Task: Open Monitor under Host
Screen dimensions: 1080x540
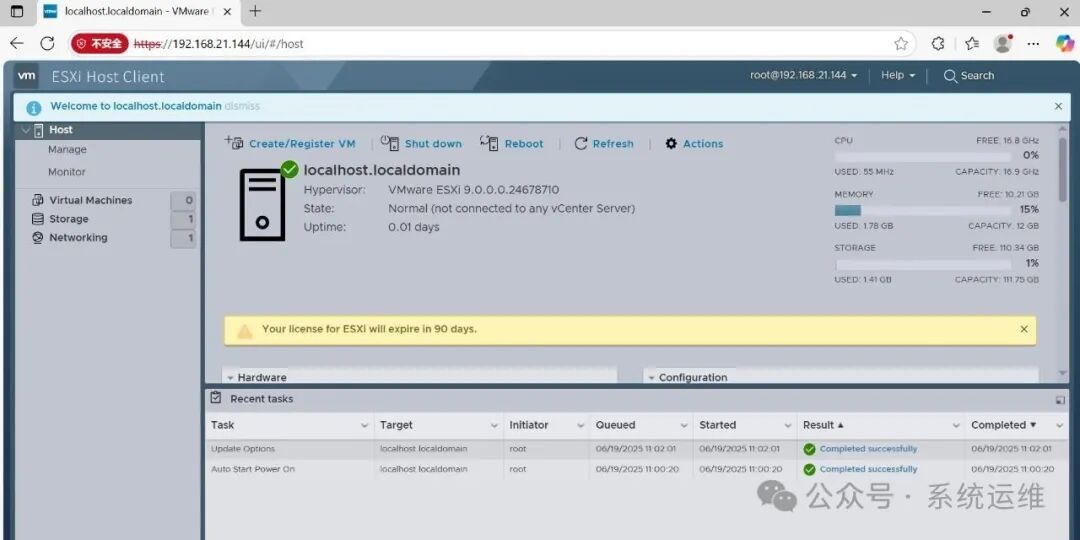Action: [67, 172]
